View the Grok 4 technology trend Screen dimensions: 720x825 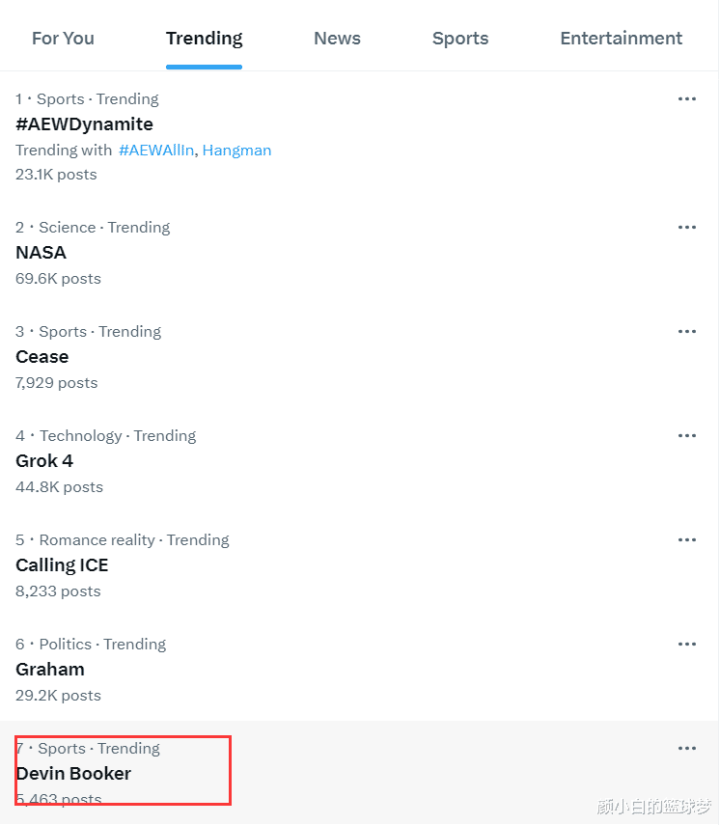pyautogui.click(x=44, y=461)
